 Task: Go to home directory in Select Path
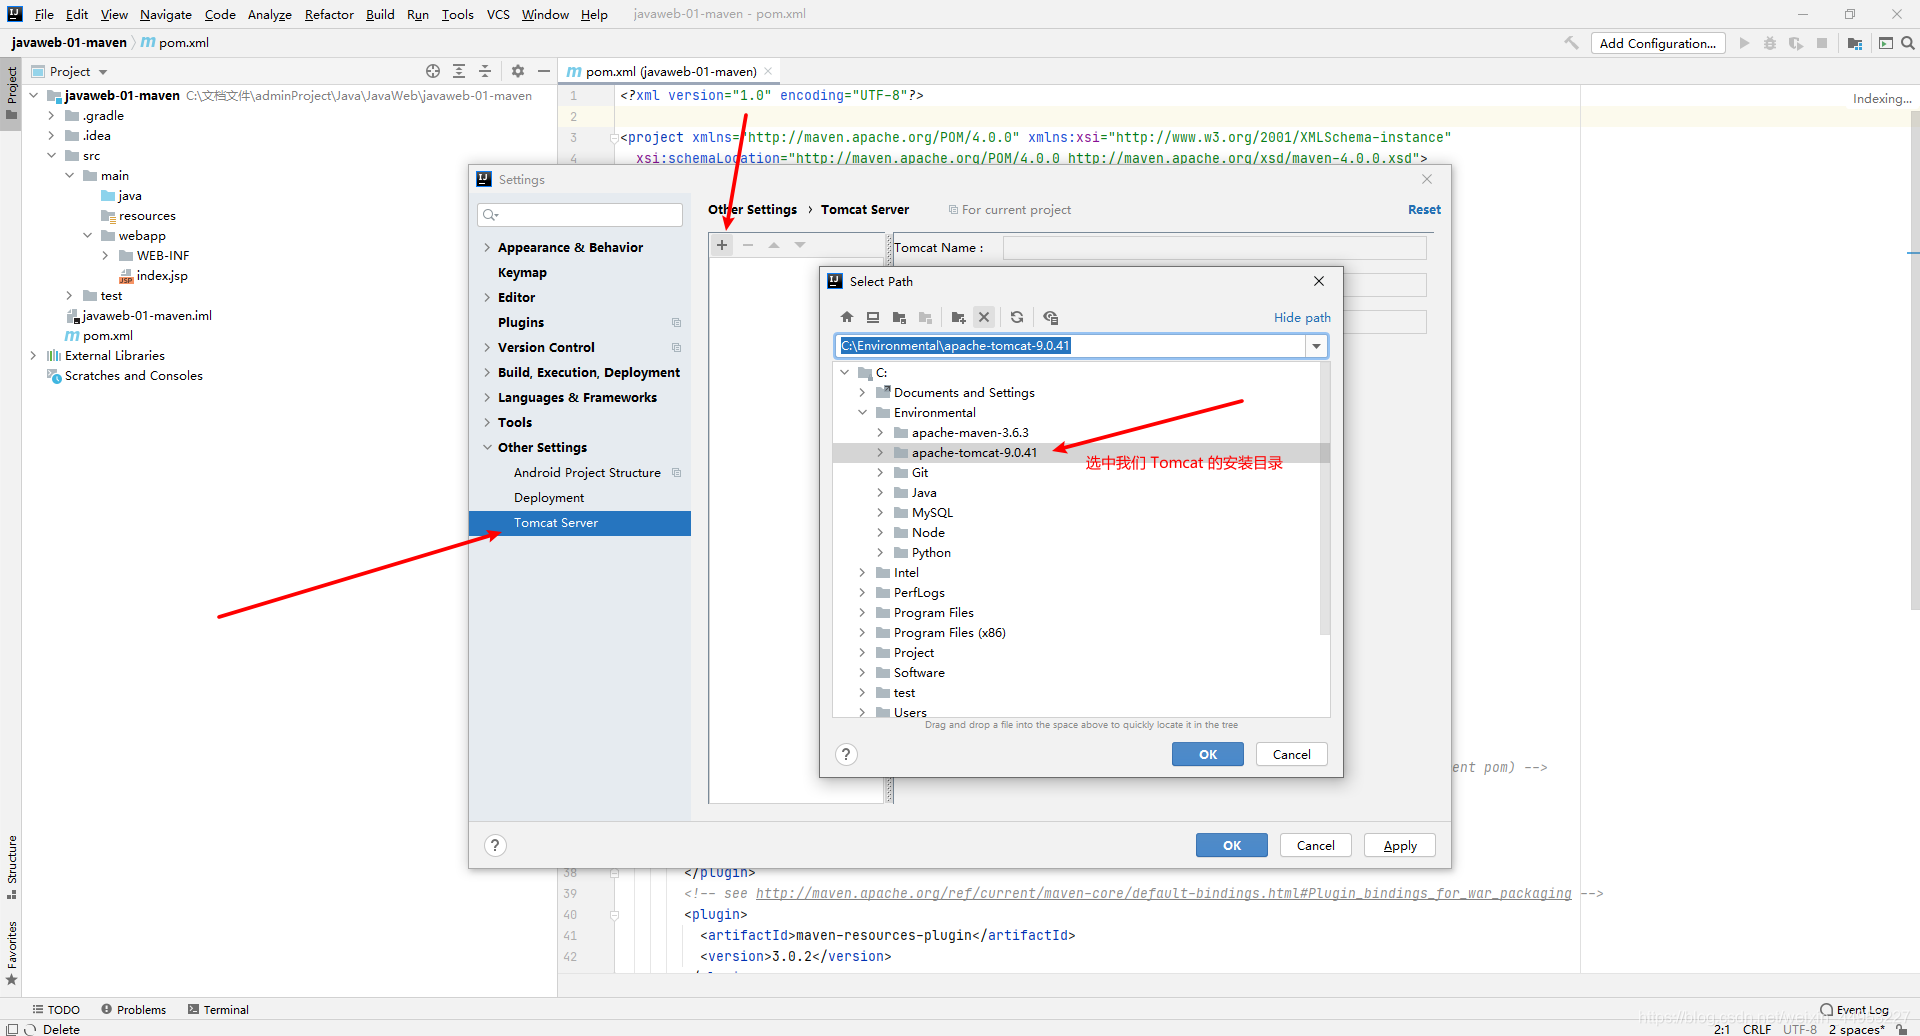(847, 317)
